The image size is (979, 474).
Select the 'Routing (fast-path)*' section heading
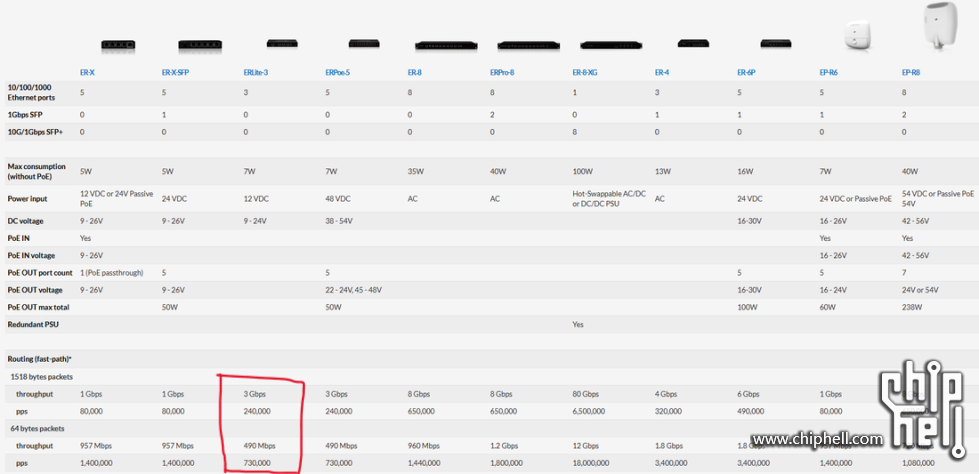(39, 359)
